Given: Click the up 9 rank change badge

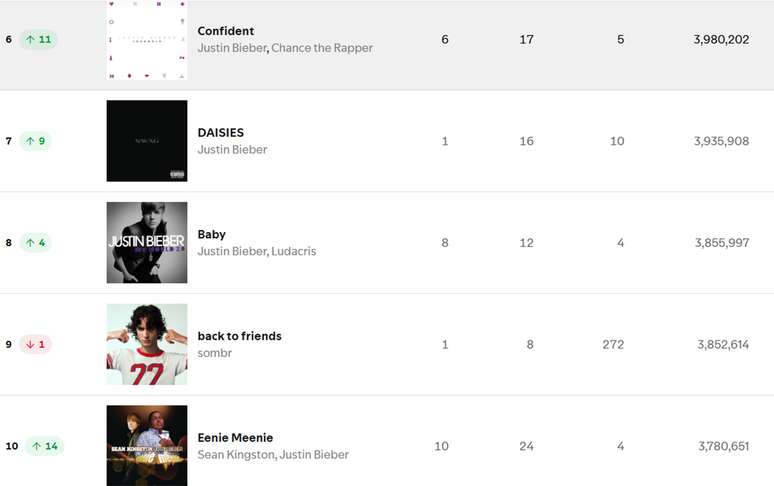Looking at the screenshot, I should (x=35, y=141).
